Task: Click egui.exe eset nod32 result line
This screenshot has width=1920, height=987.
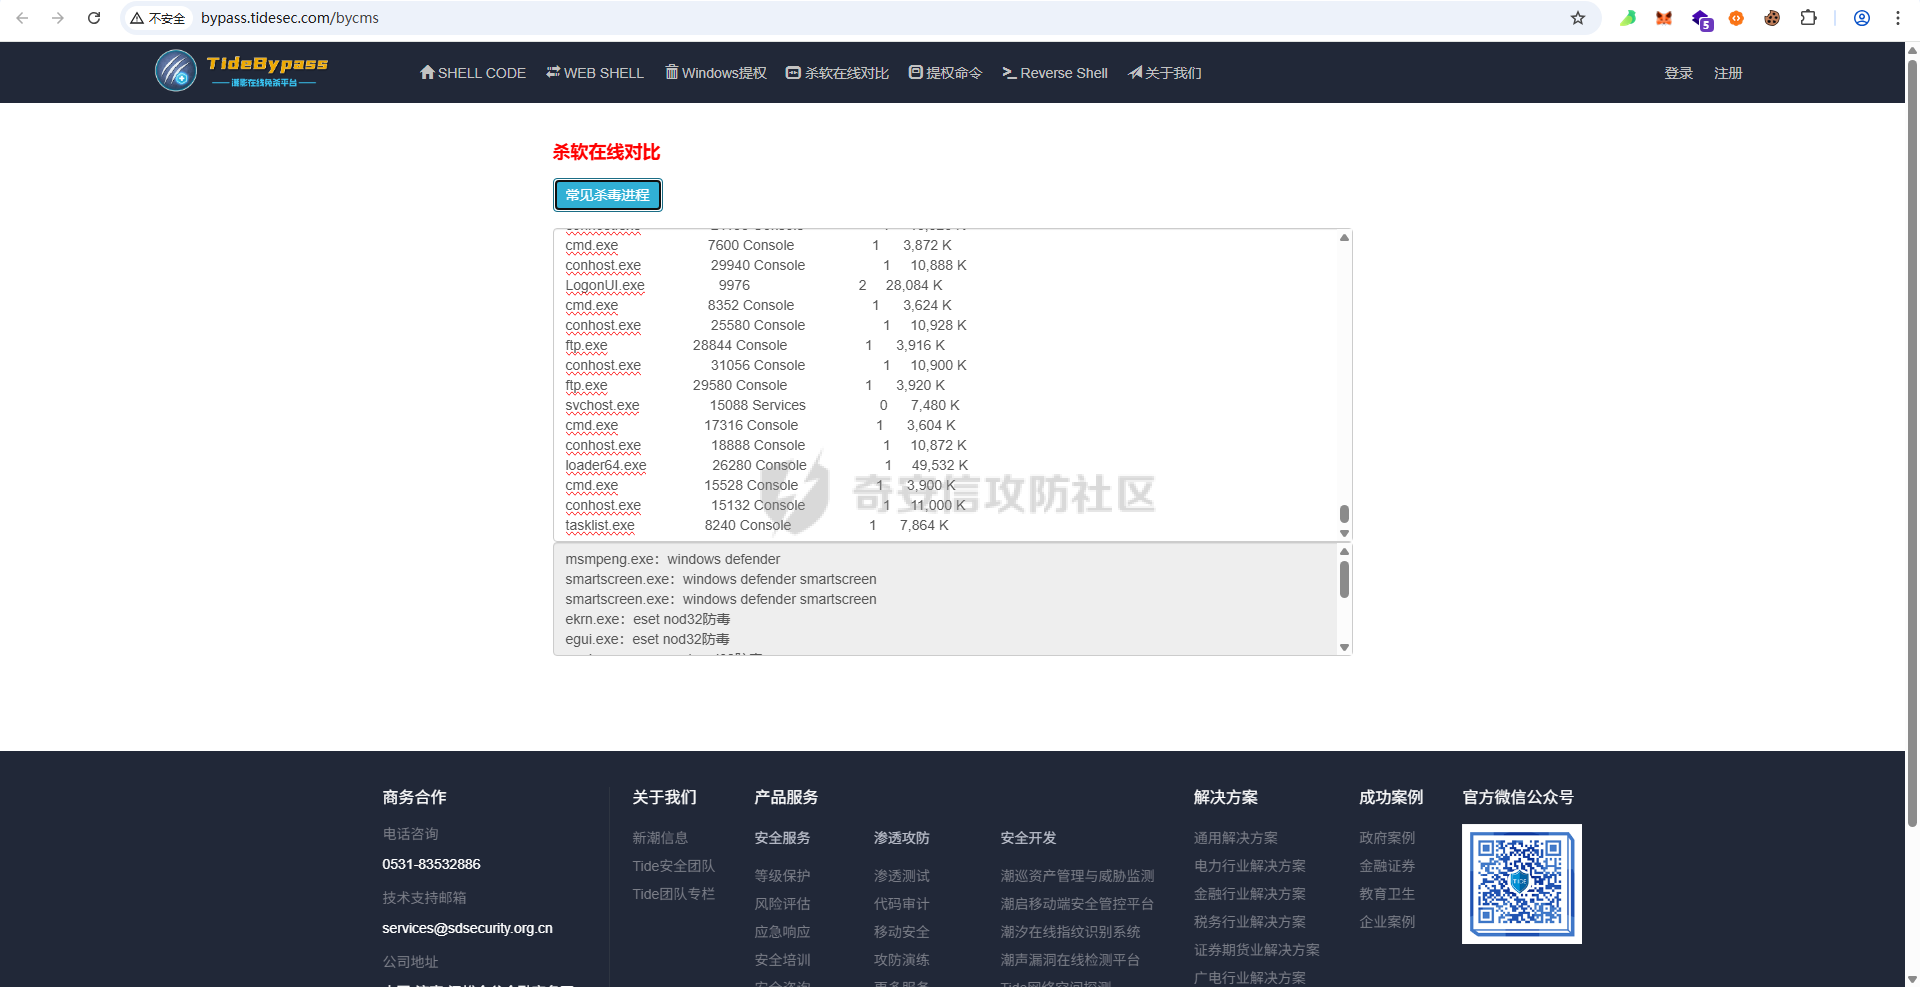Action: point(647,639)
